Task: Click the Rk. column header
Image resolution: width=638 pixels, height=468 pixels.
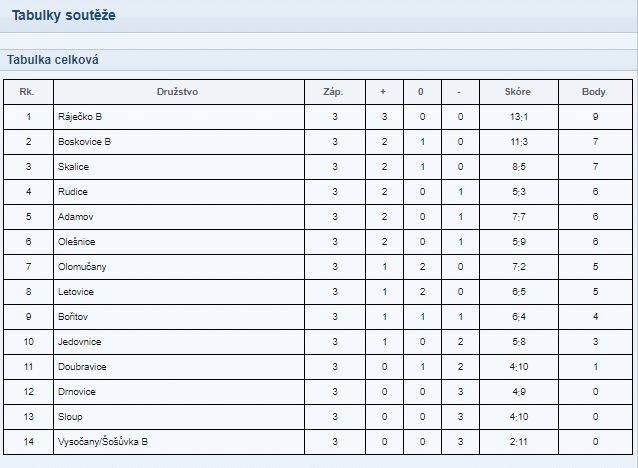Action: [26, 92]
